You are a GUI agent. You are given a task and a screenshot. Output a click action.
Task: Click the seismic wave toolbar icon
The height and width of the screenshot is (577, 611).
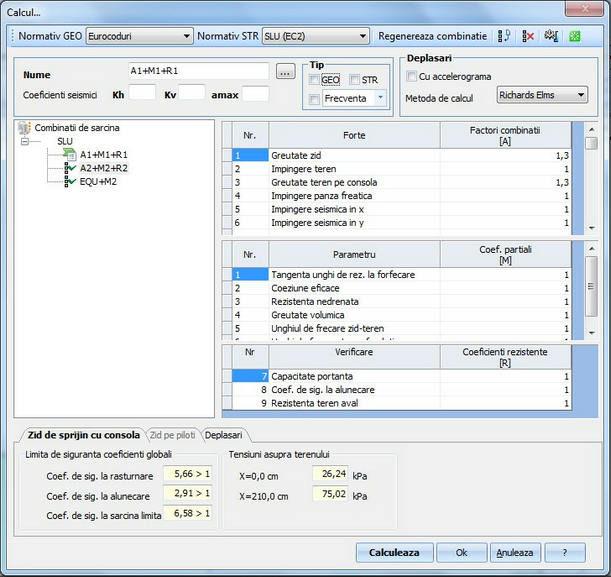[x=551, y=36]
